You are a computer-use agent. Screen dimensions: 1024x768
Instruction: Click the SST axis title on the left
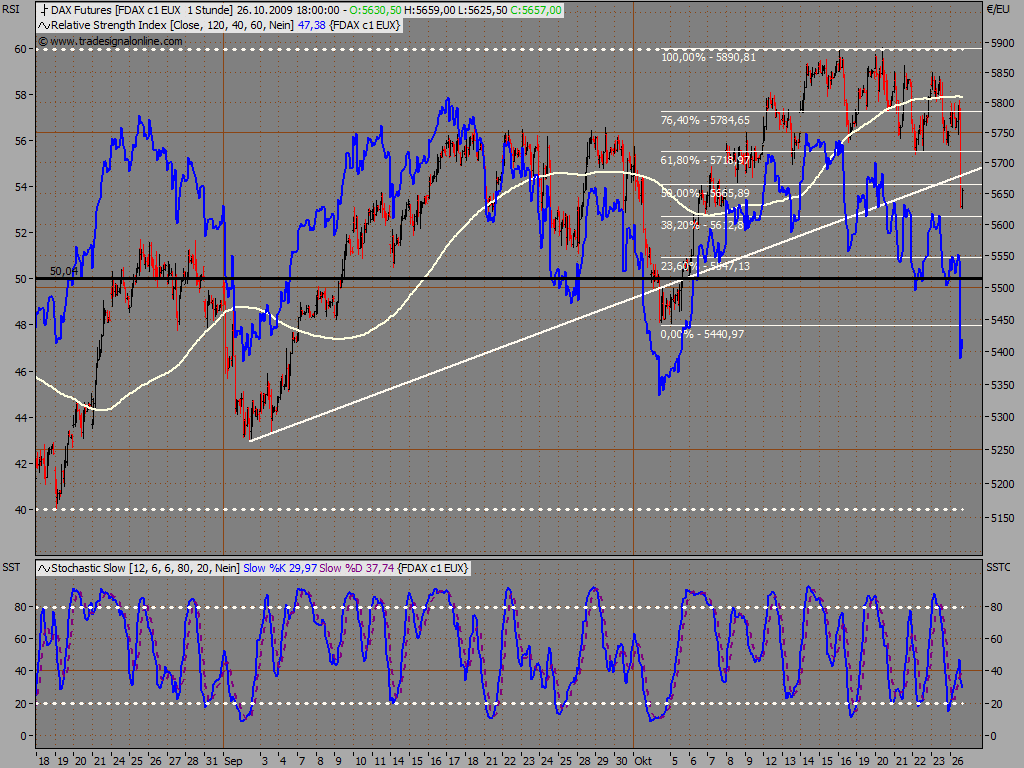point(11,568)
